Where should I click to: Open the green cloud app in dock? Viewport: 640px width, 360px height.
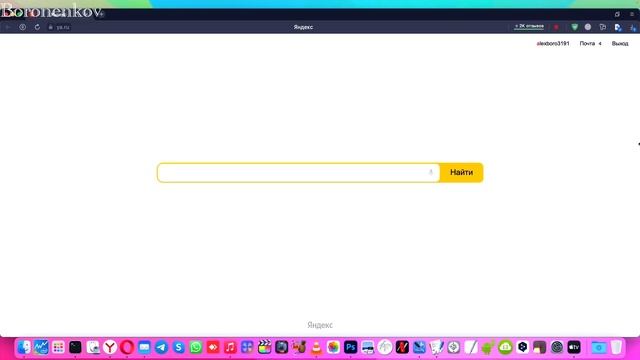click(x=505, y=347)
